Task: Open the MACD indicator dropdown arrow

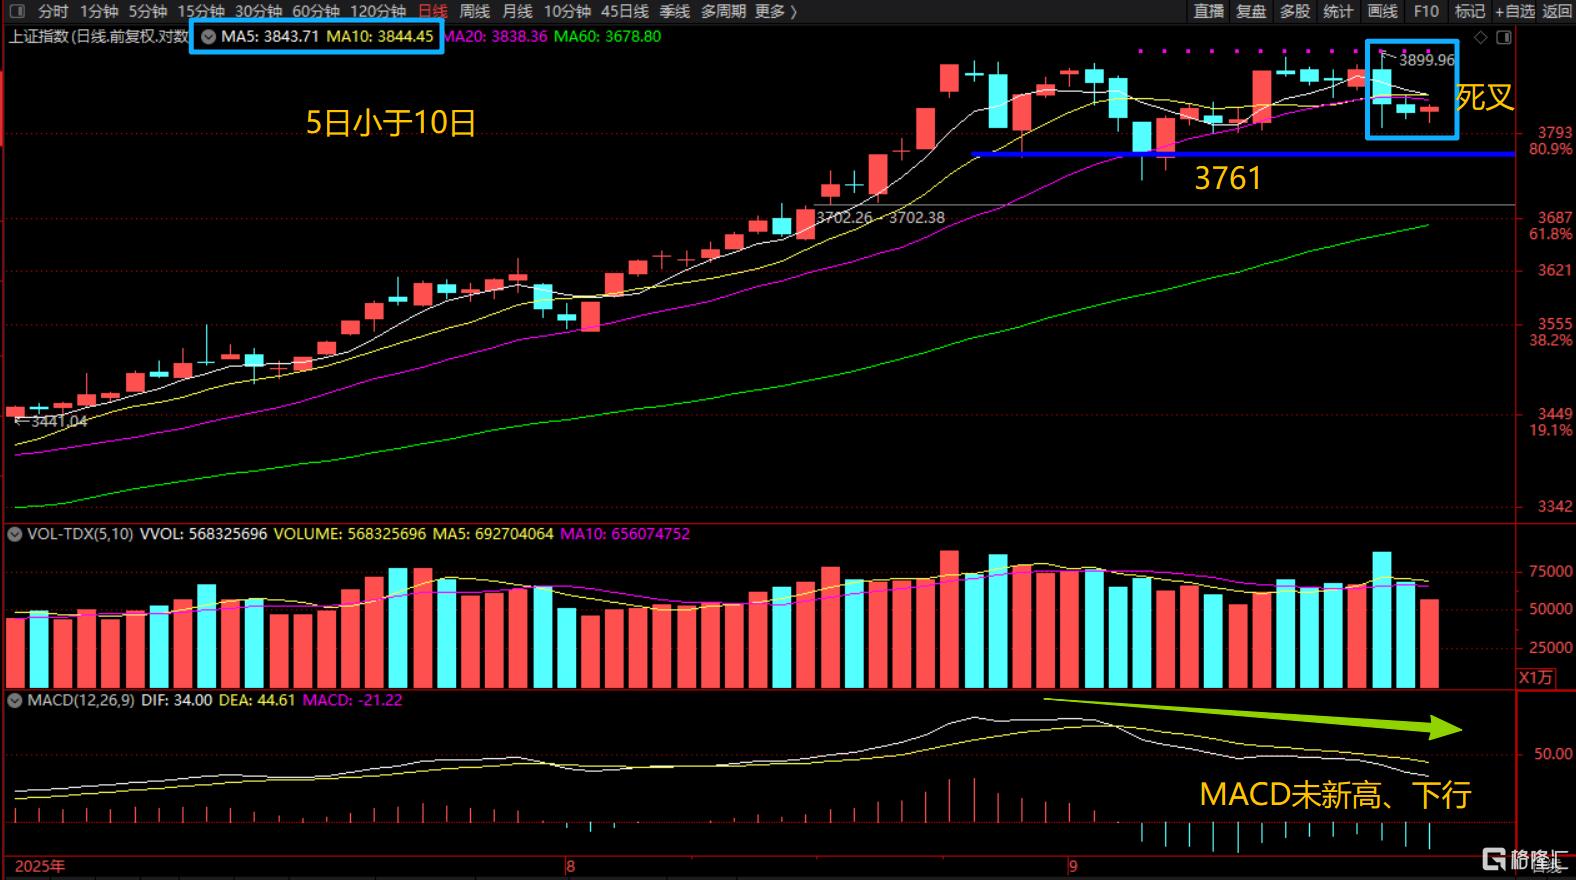Action: pos(15,700)
